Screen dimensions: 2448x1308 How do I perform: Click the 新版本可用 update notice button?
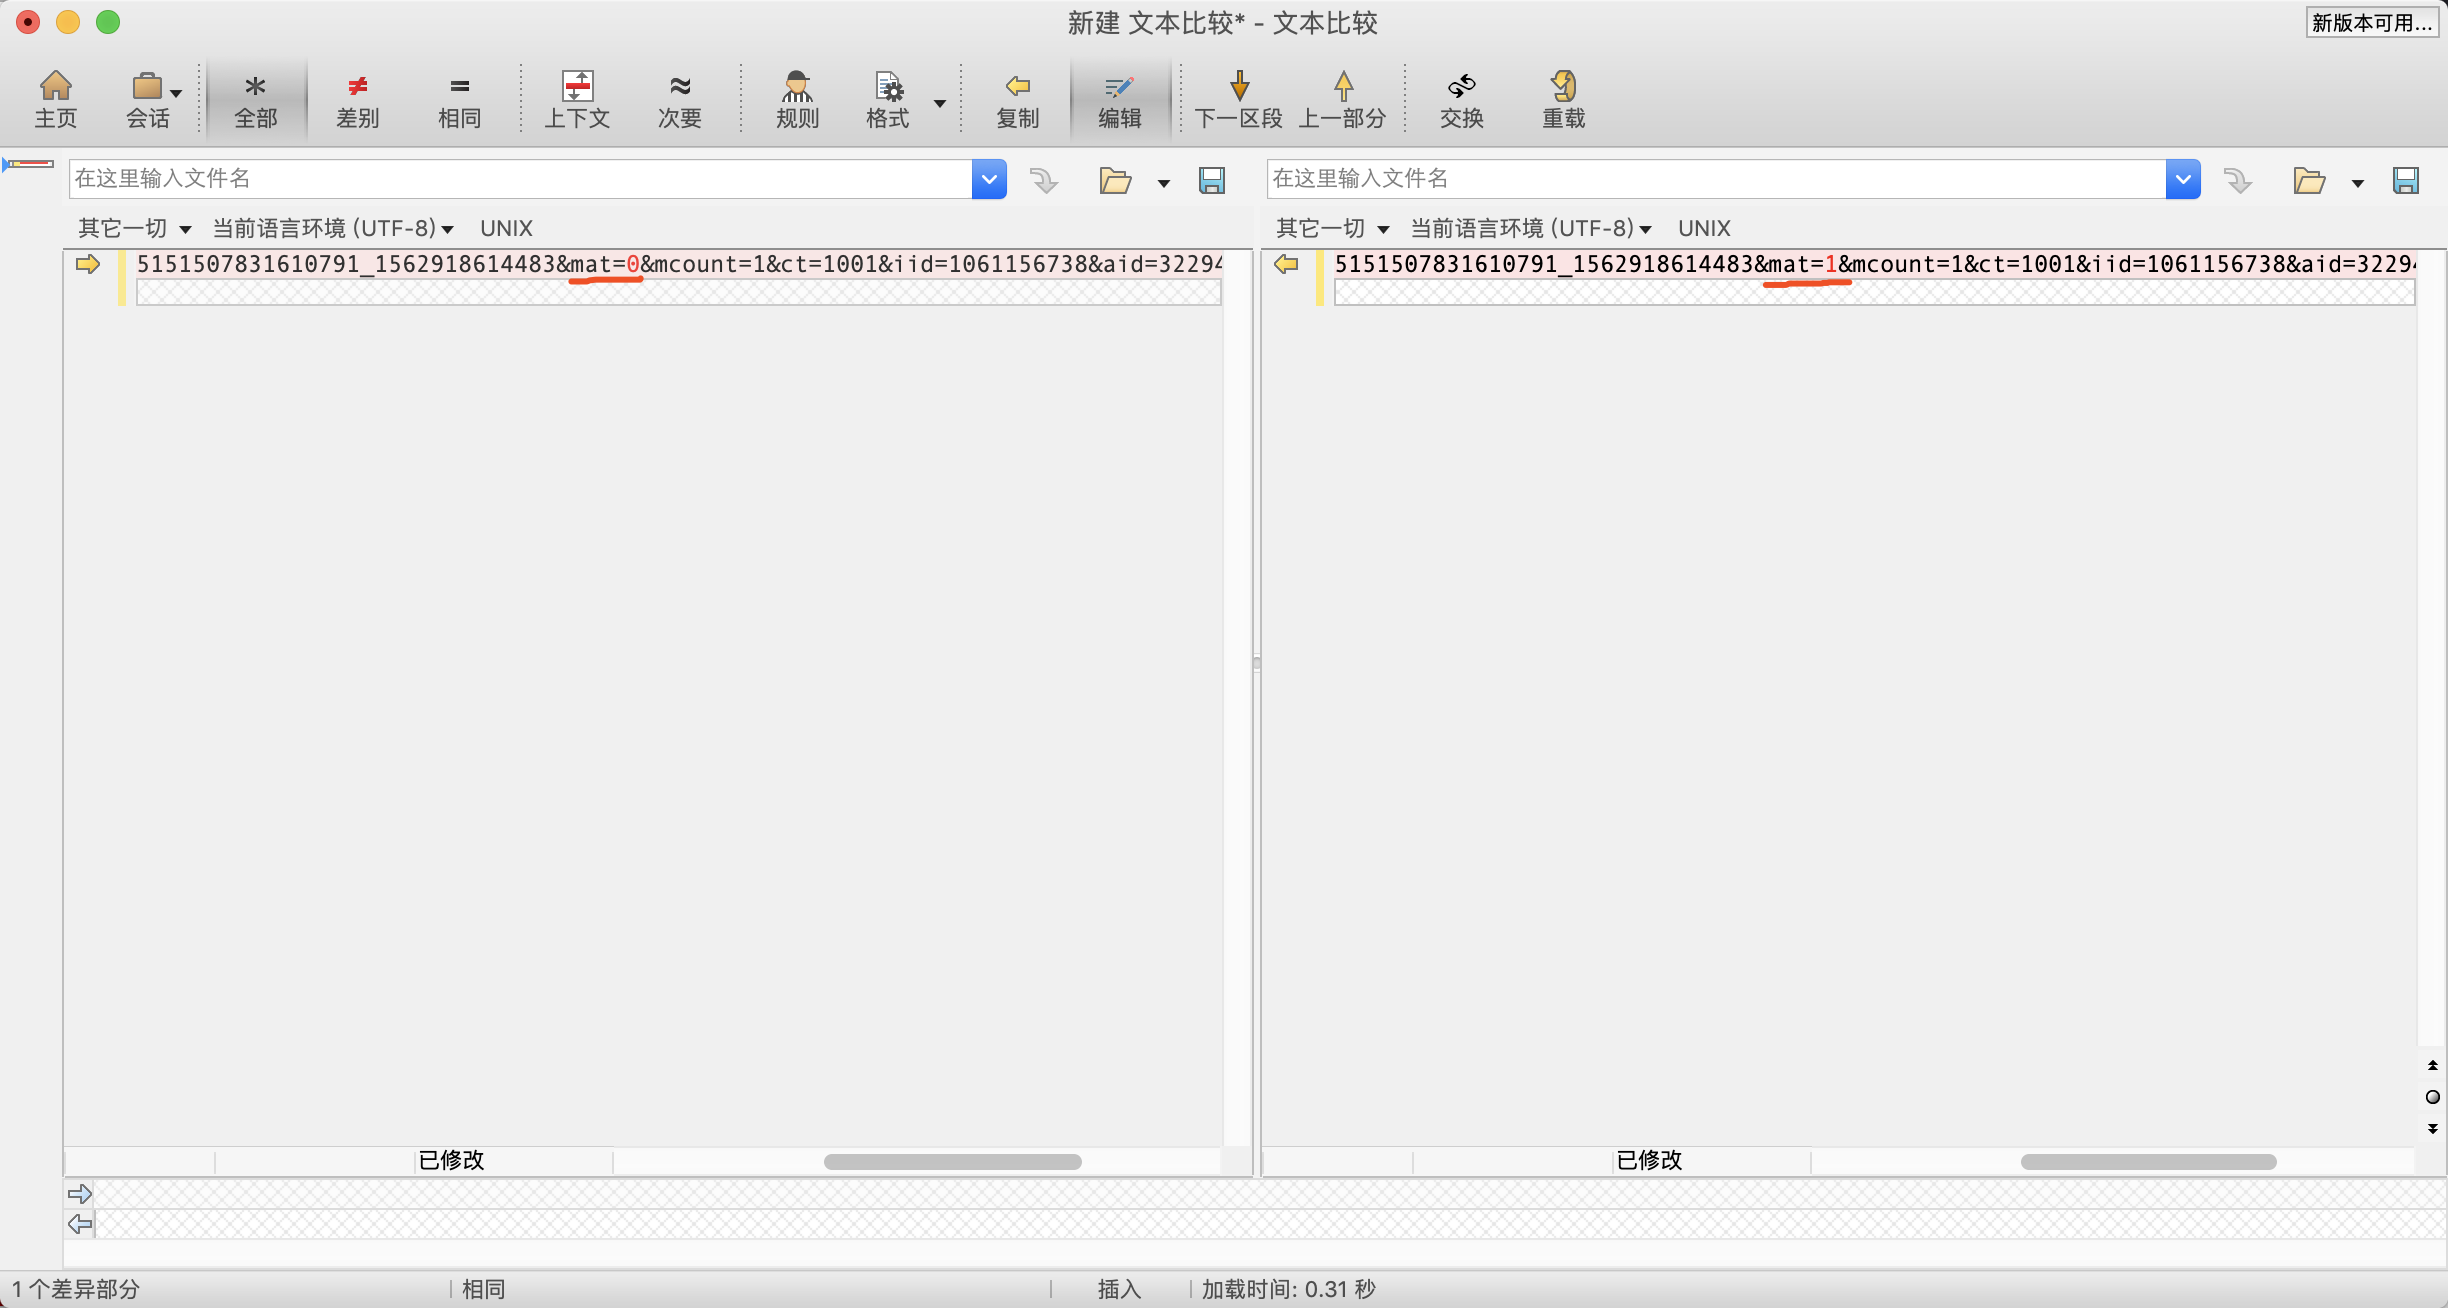[x=2371, y=23]
